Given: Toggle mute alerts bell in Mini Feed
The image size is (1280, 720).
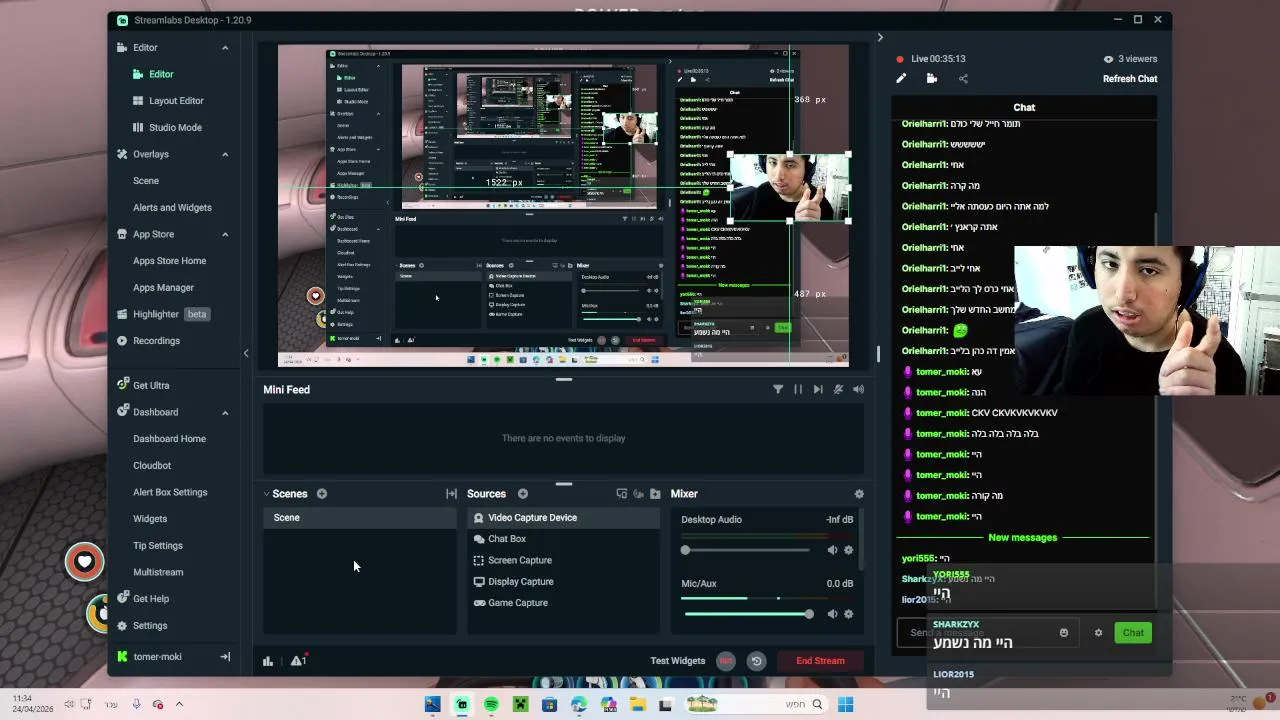Looking at the screenshot, I should coord(838,390).
